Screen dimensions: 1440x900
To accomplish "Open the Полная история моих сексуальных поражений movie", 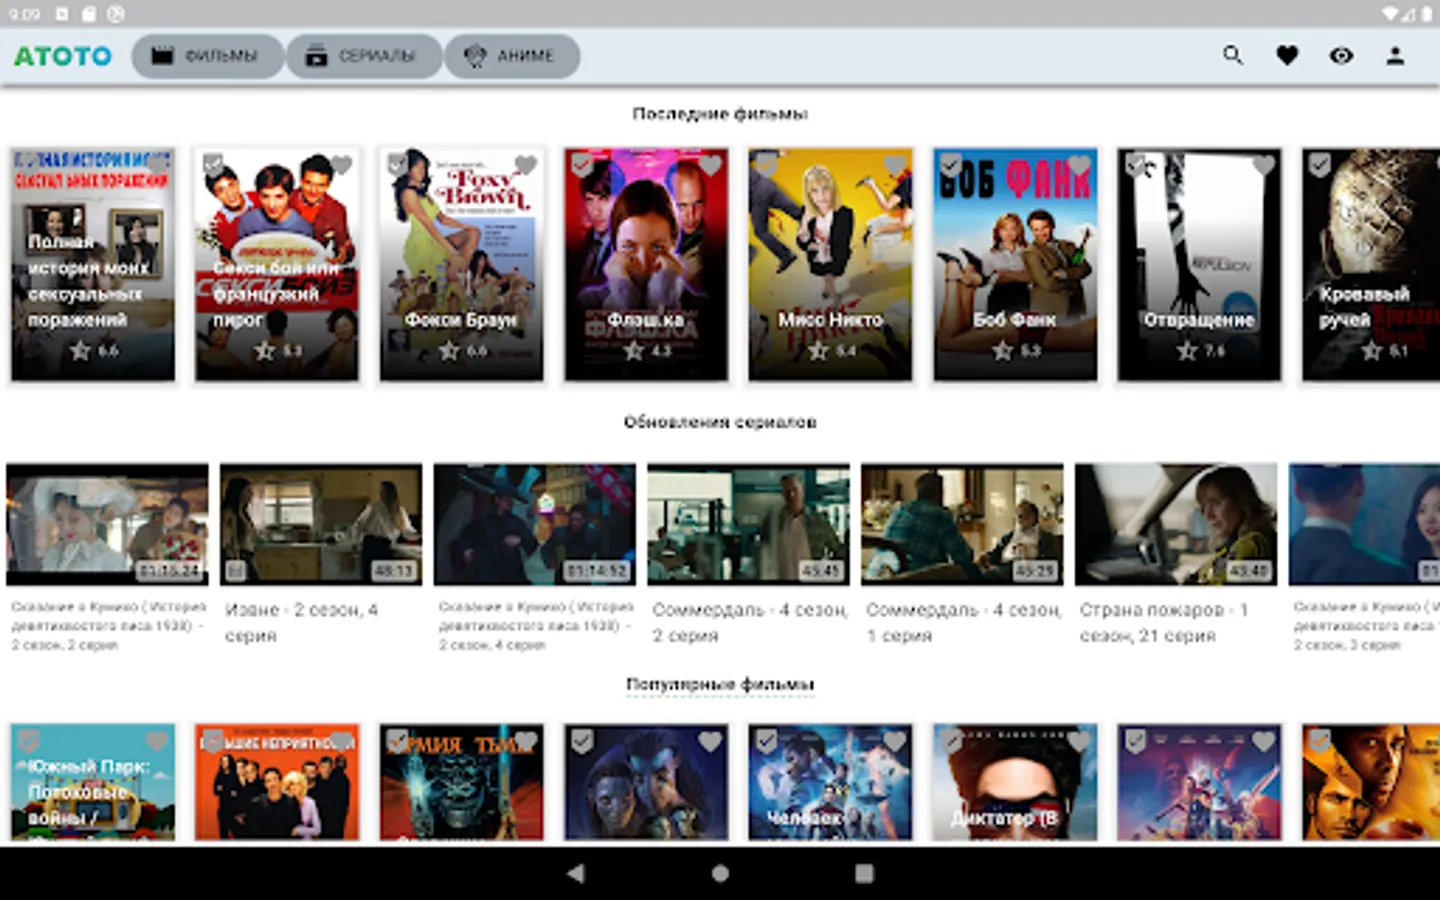I will [x=93, y=264].
